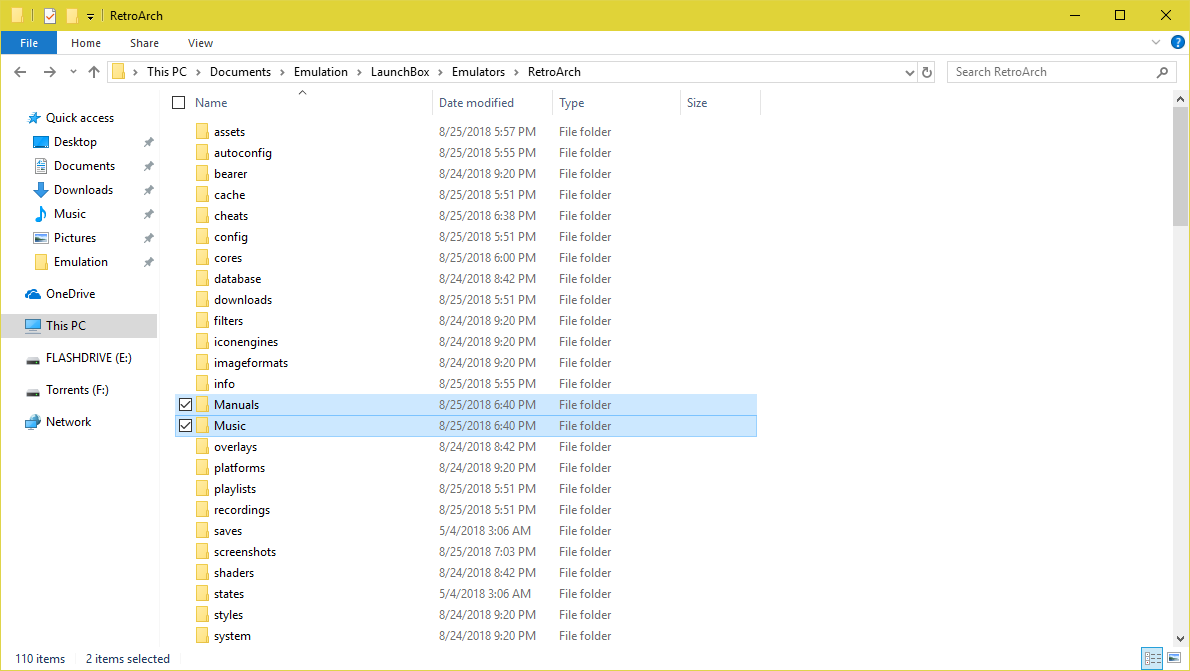This screenshot has width=1190, height=671.
Task: Select the playlists folder icon
Action: click(202, 489)
